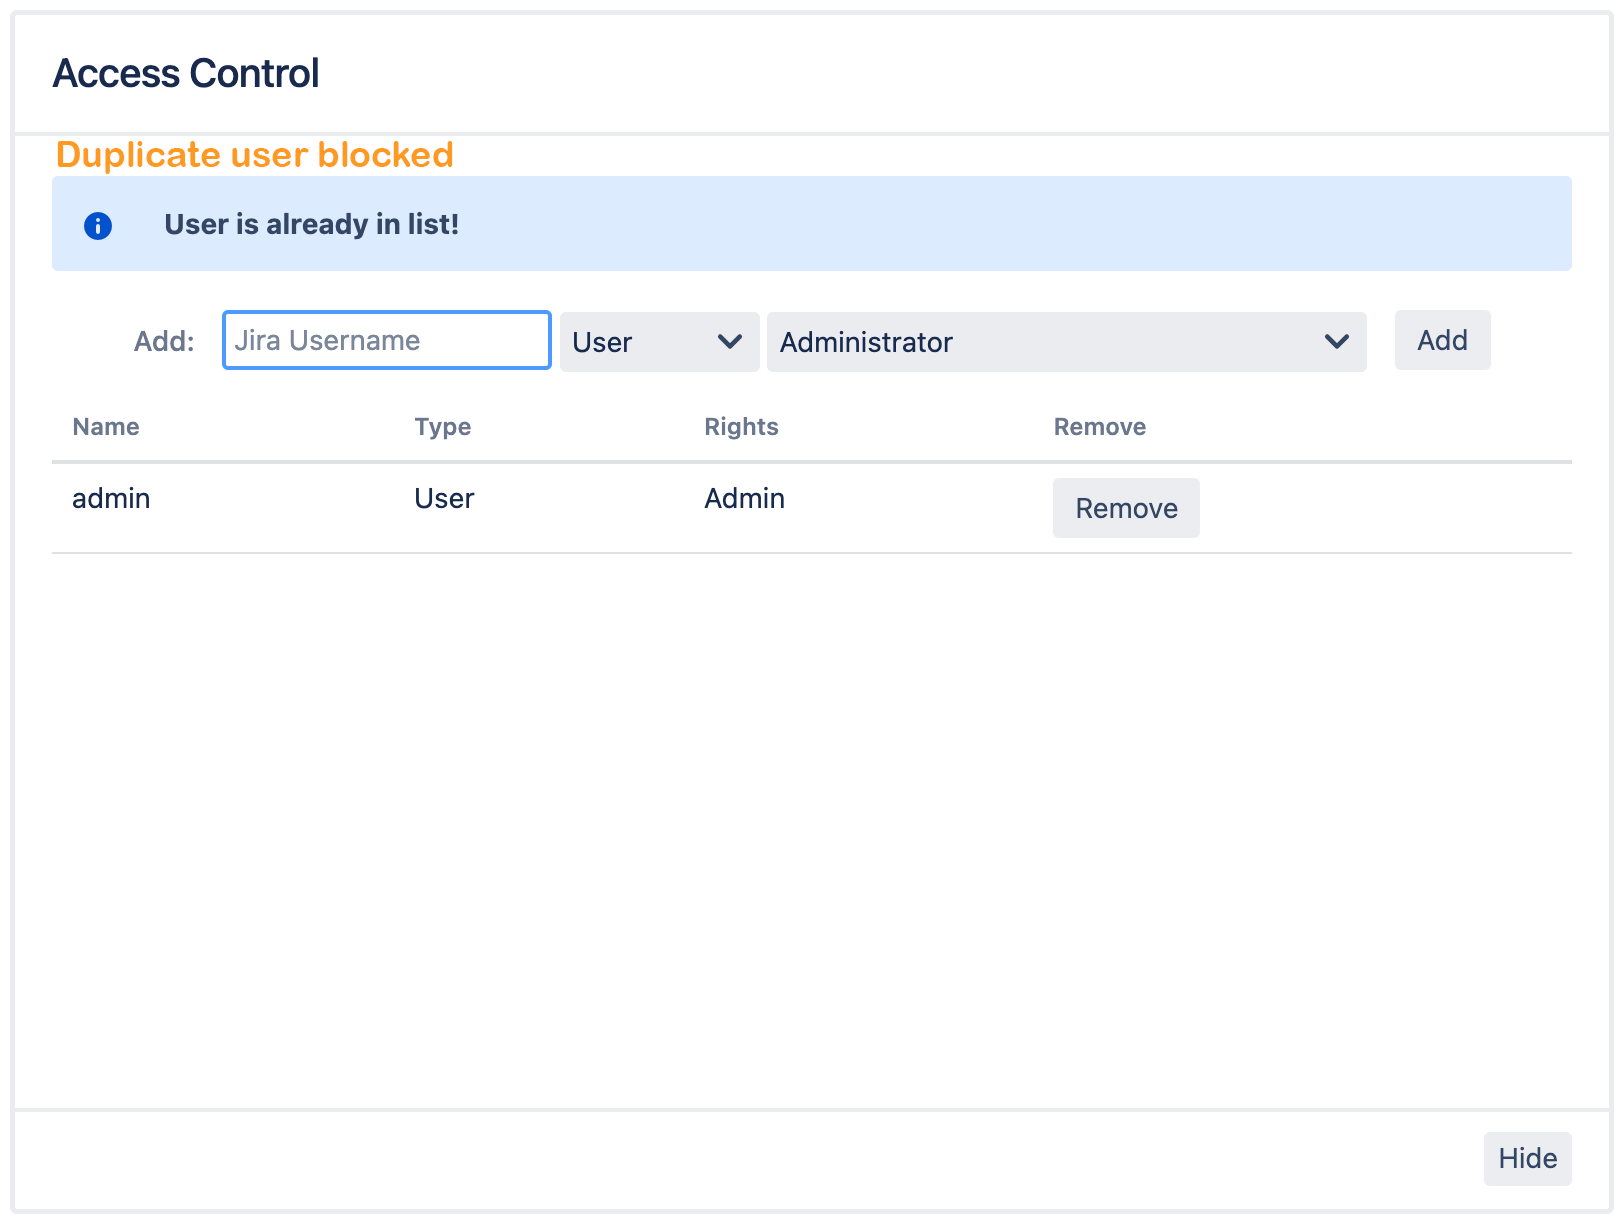Image resolution: width=1624 pixels, height=1224 pixels.
Task: Click the blue info icon in the notification banner
Action: pos(98,225)
